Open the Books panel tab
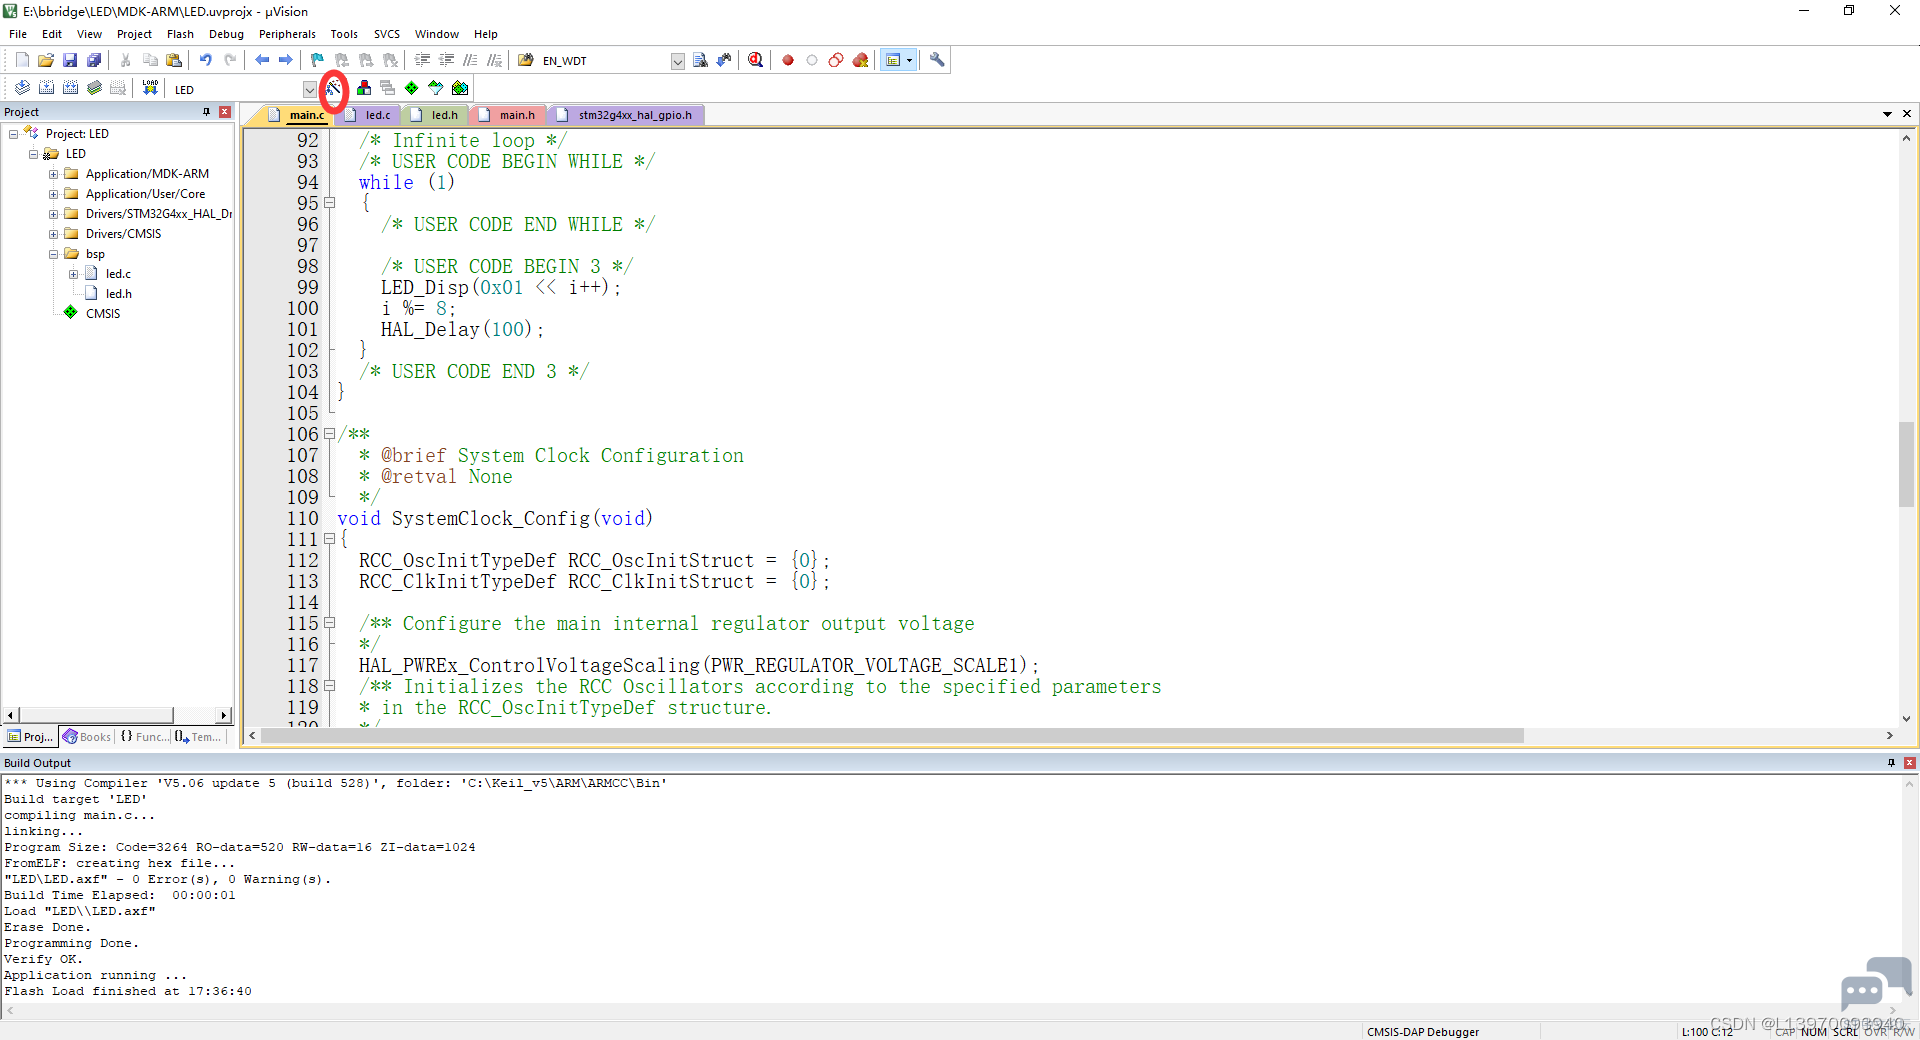 point(87,737)
